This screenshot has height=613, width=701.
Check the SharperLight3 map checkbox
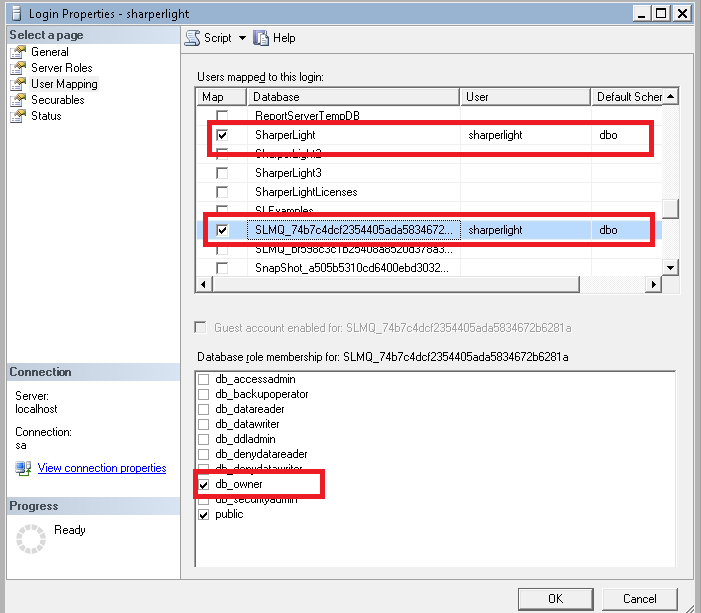pos(222,173)
